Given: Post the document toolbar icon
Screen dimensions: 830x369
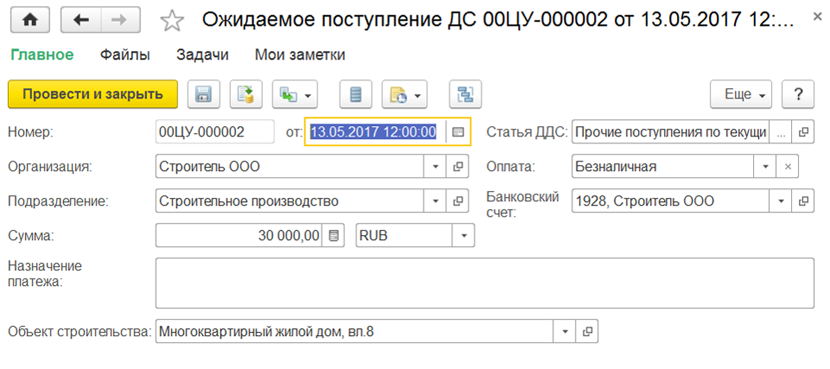Looking at the screenshot, I should pyautogui.click(x=246, y=94).
